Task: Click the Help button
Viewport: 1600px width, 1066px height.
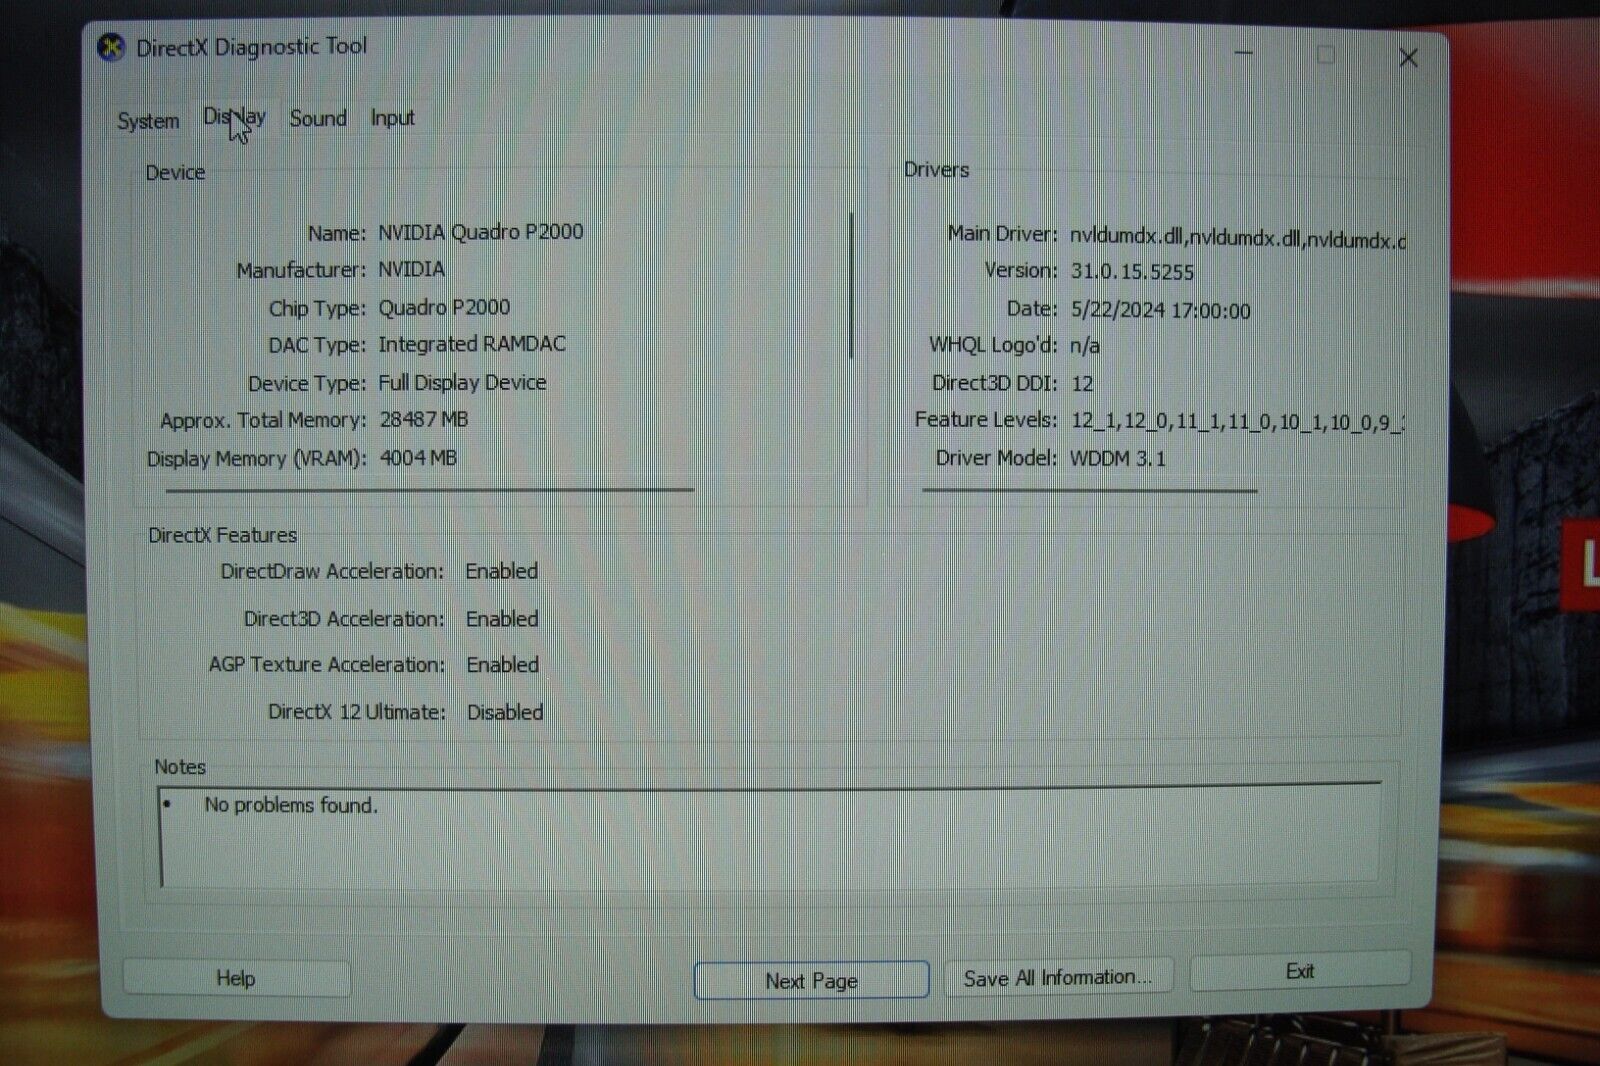Action: pos(236,978)
